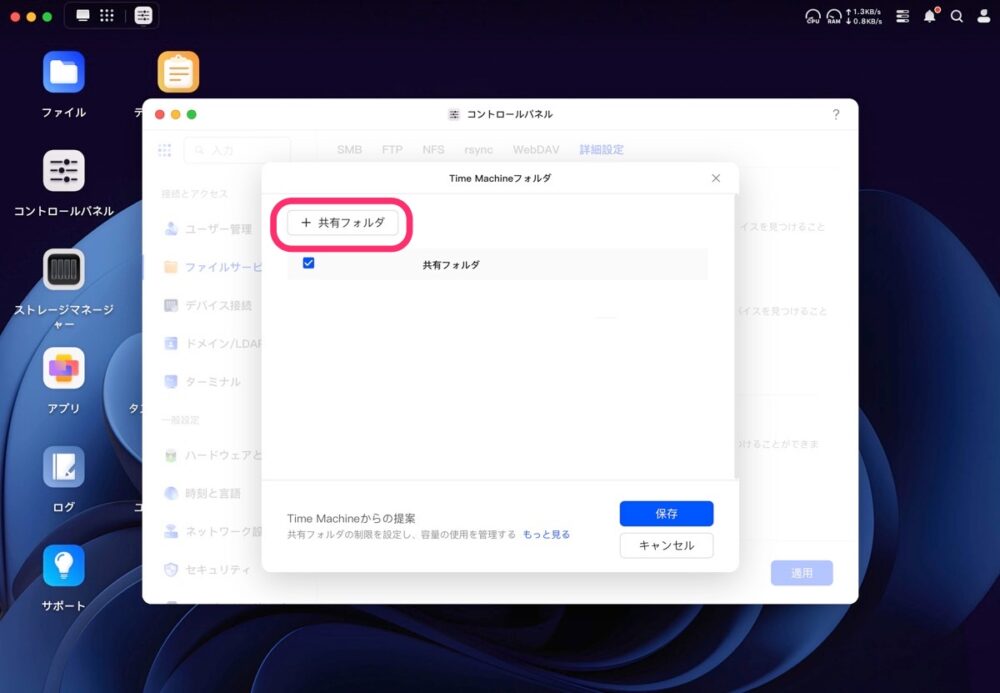Click the notification bell icon
1000x693 pixels.
pos(930,16)
